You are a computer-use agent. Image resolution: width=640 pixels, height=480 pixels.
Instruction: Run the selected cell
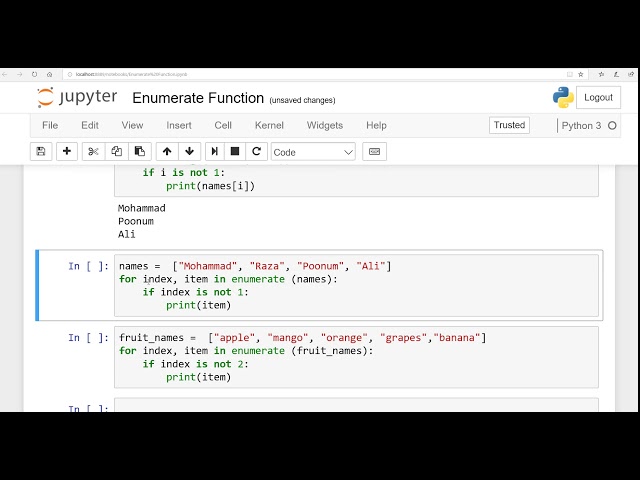(x=214, y=151)
